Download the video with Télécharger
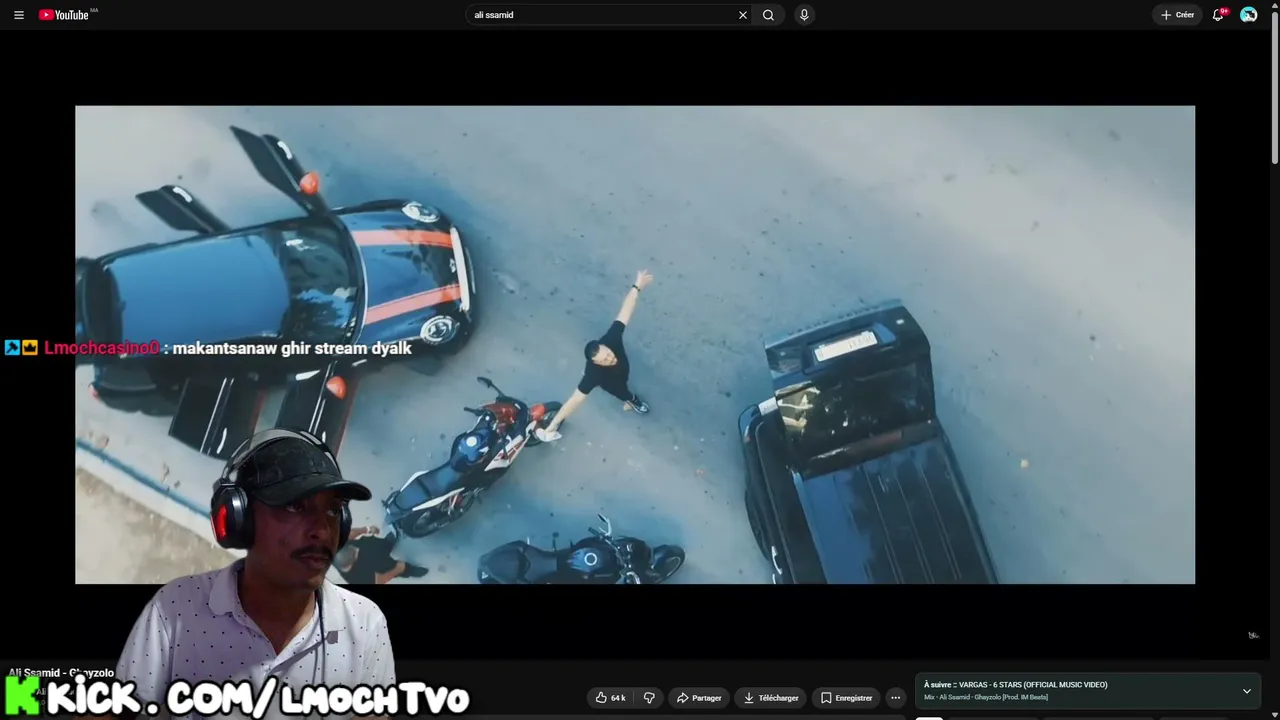Screen dimensions: 1280x720 pos(771,698)
